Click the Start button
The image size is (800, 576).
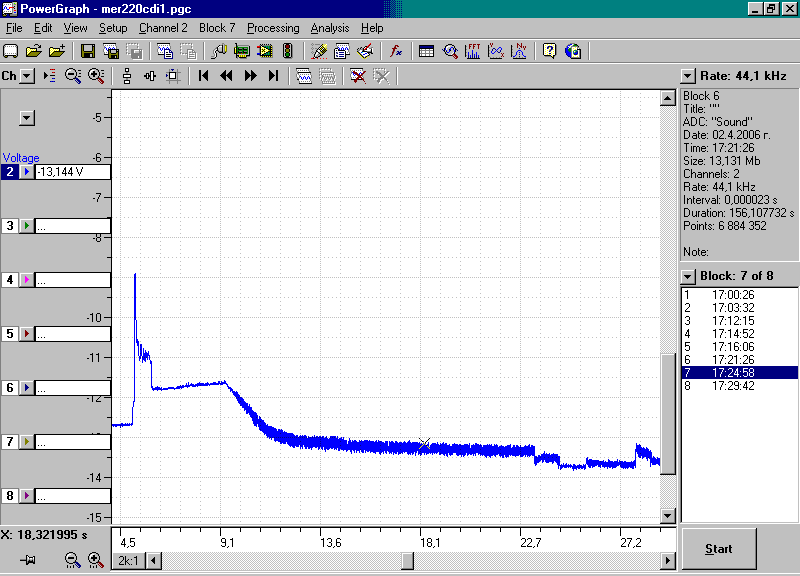[x=719, y=549]
